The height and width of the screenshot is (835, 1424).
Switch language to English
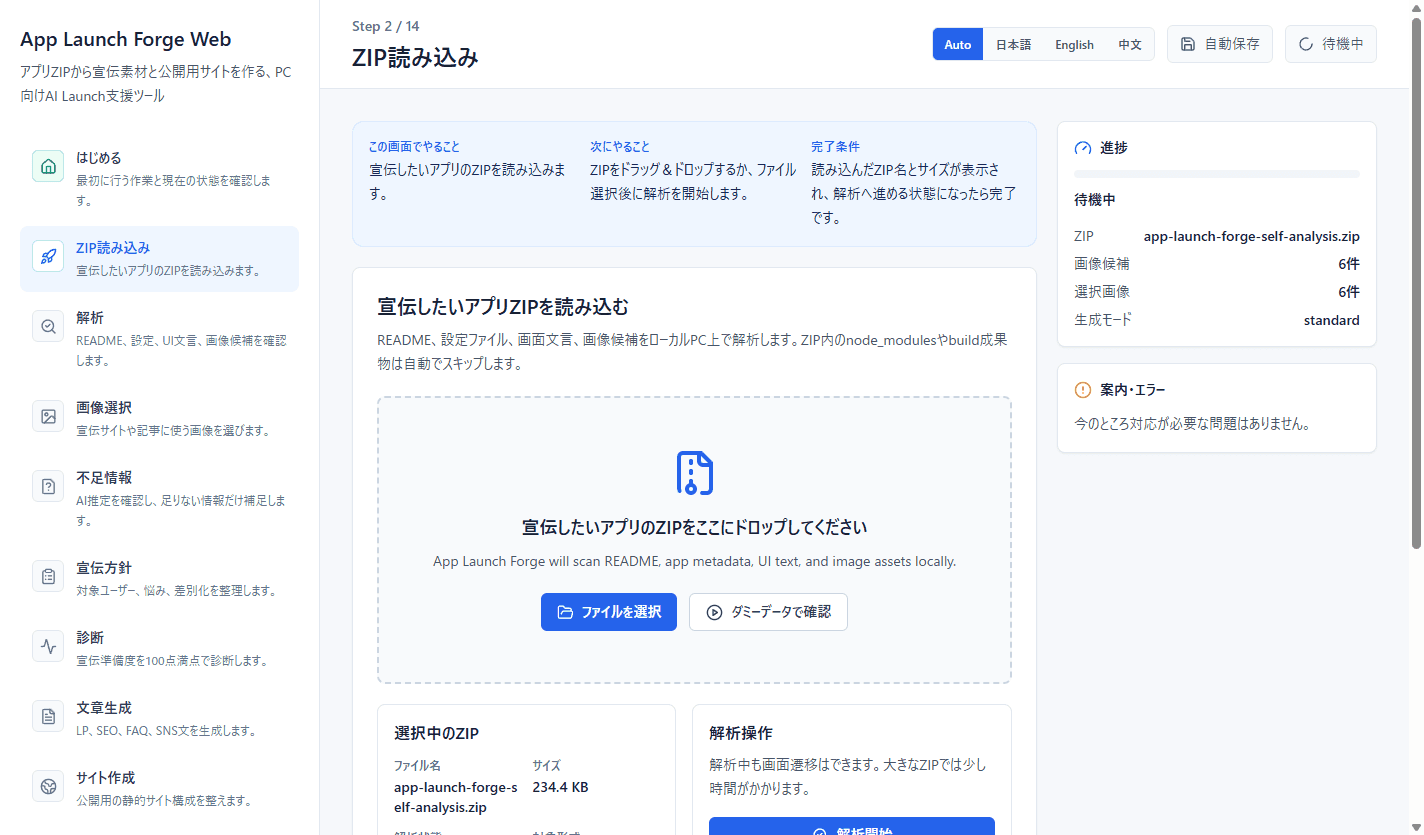click(1074, 44)
